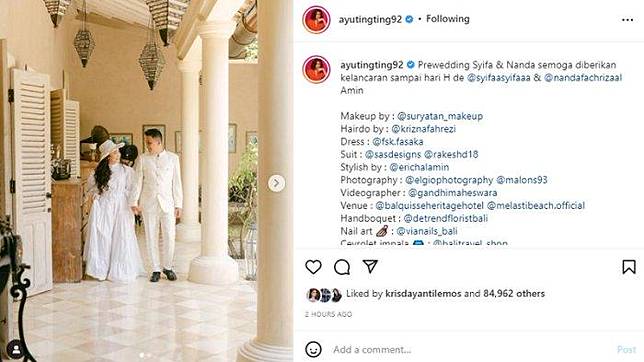Image resolution: width=644 pixels, height=362 pixels.
Task: Open the three-dot more options menu
Action: point(627,20)
